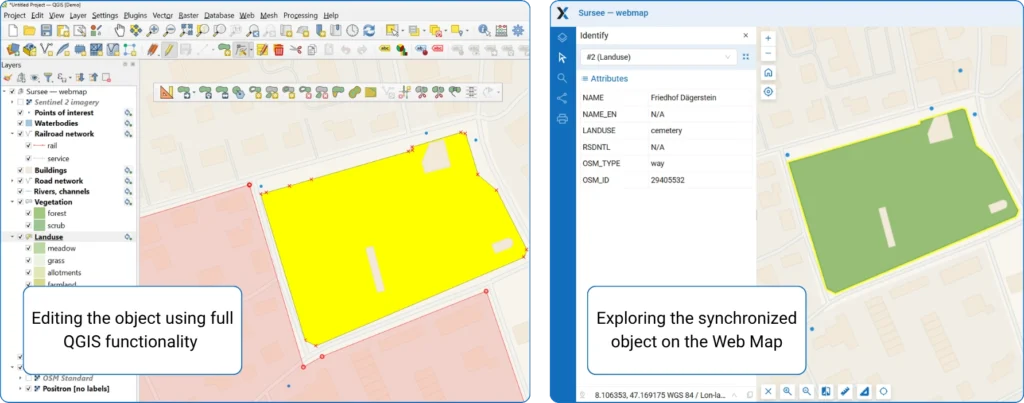Click the web map search icon

pos(562,78)
